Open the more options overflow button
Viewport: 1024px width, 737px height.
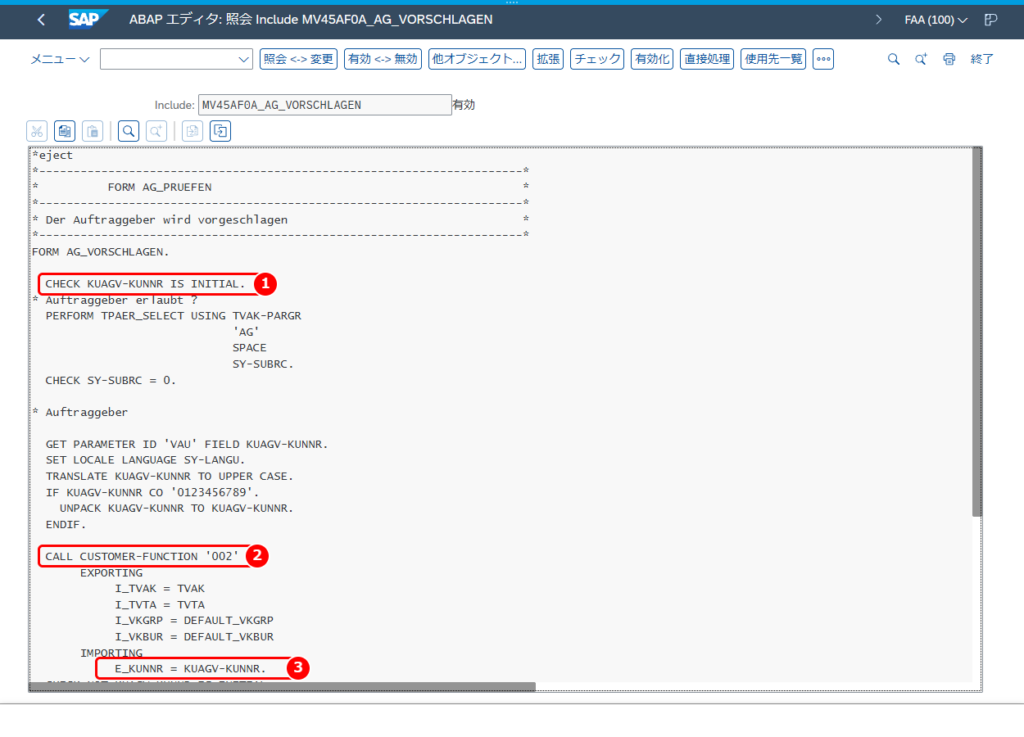click(823, 59)
